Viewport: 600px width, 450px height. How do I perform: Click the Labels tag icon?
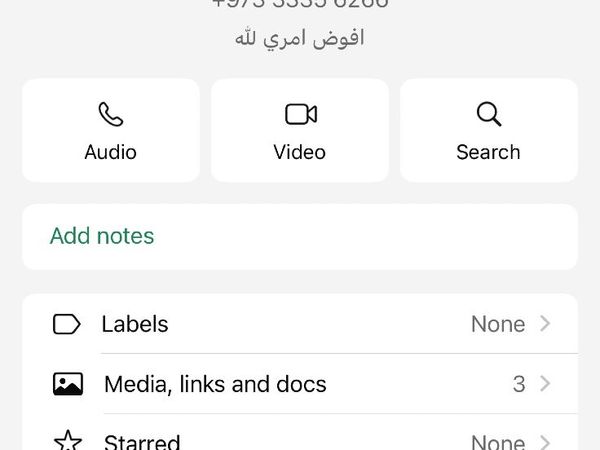click(67, 324)
